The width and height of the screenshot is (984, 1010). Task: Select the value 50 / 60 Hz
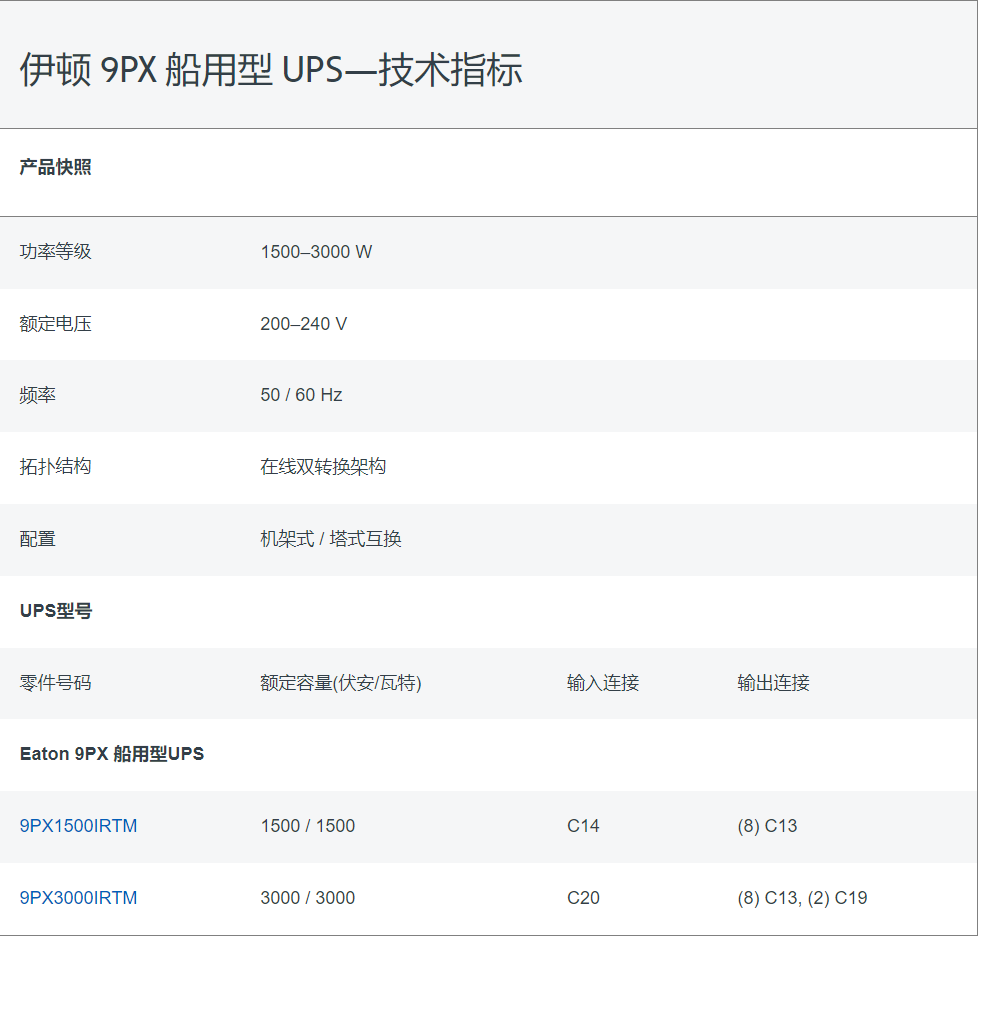[x=301, y=395]
